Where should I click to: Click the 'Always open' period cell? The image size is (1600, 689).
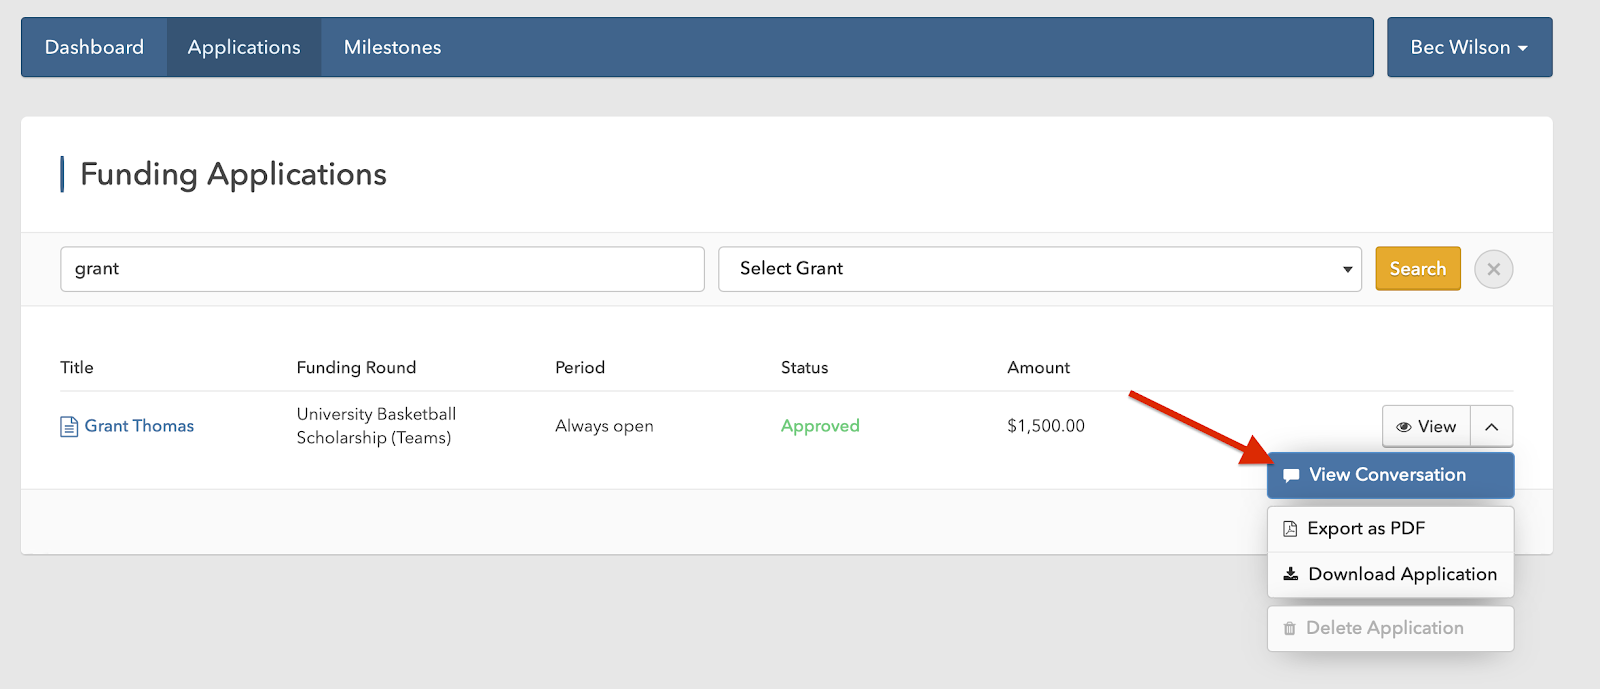pos(604,426)
